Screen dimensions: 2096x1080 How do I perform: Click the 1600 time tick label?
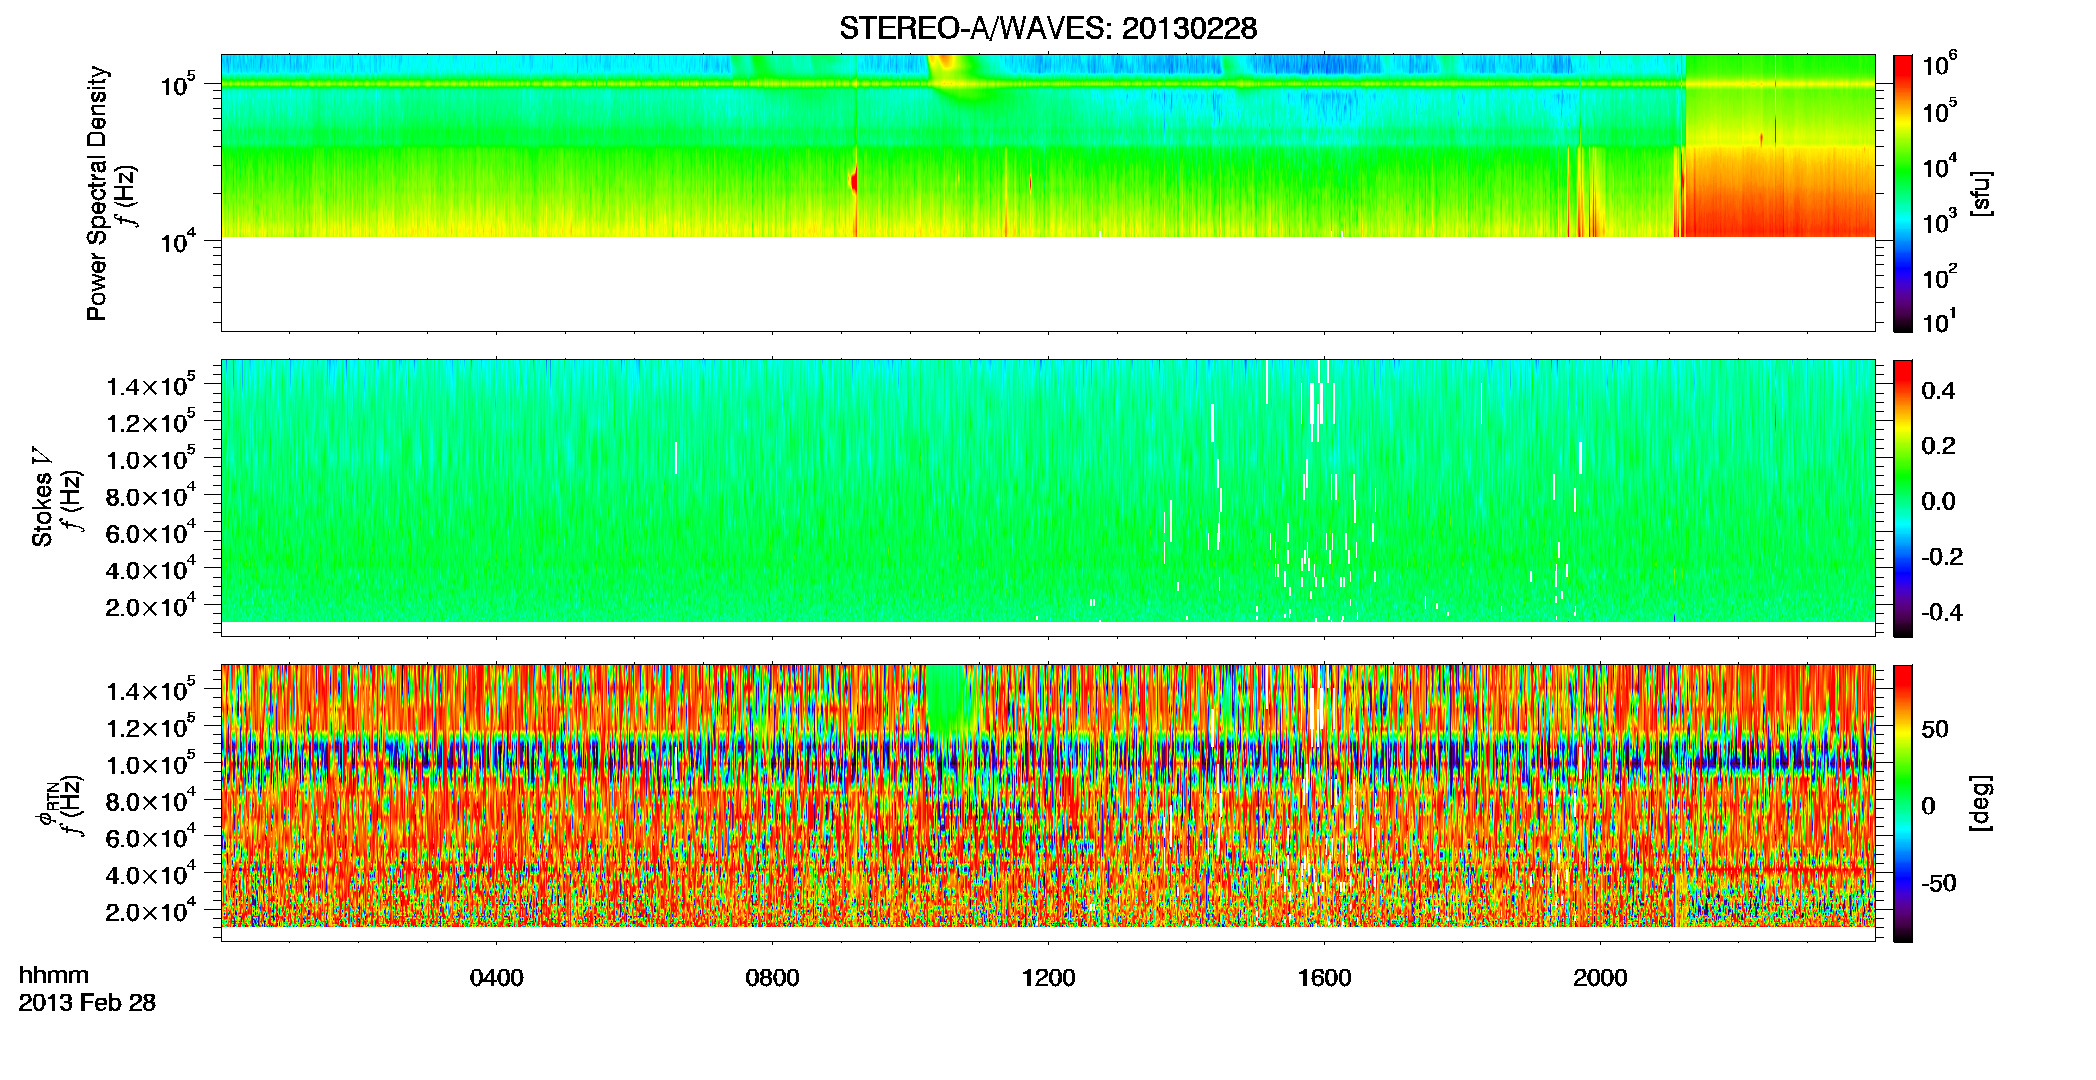tap(1324, 978)
